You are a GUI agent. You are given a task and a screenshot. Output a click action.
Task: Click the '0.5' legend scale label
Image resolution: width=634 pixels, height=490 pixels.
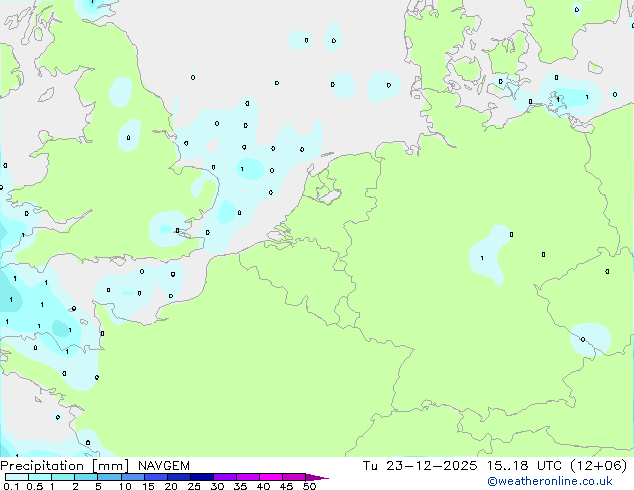coord(35,486)
